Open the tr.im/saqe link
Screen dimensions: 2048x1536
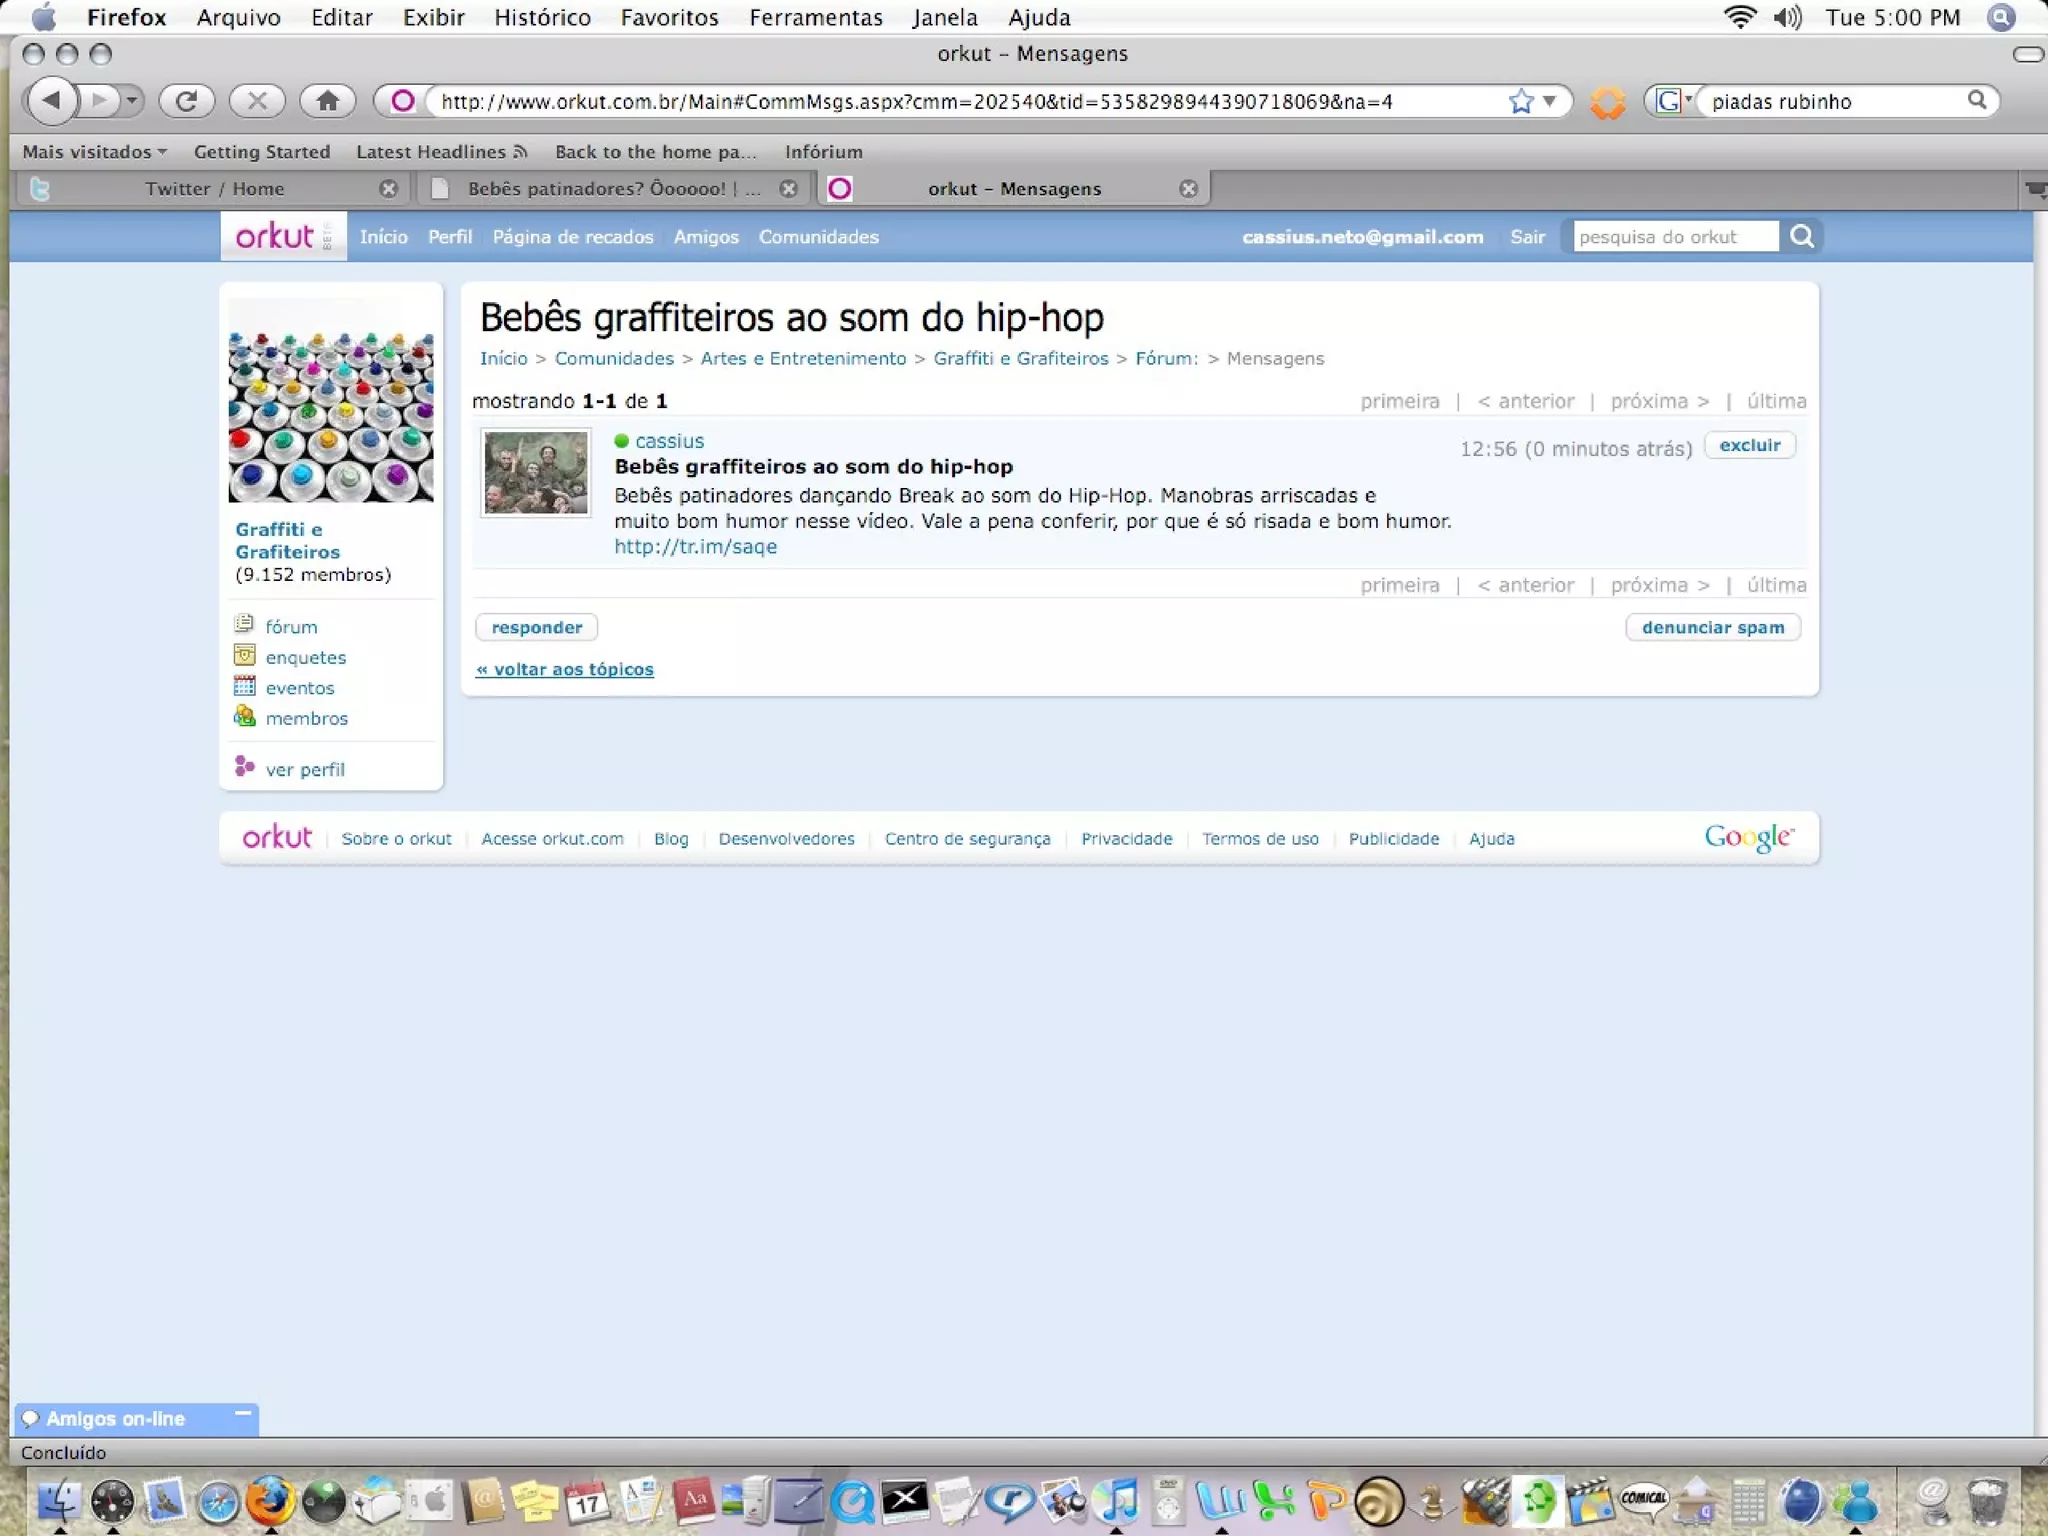point(695,547)
